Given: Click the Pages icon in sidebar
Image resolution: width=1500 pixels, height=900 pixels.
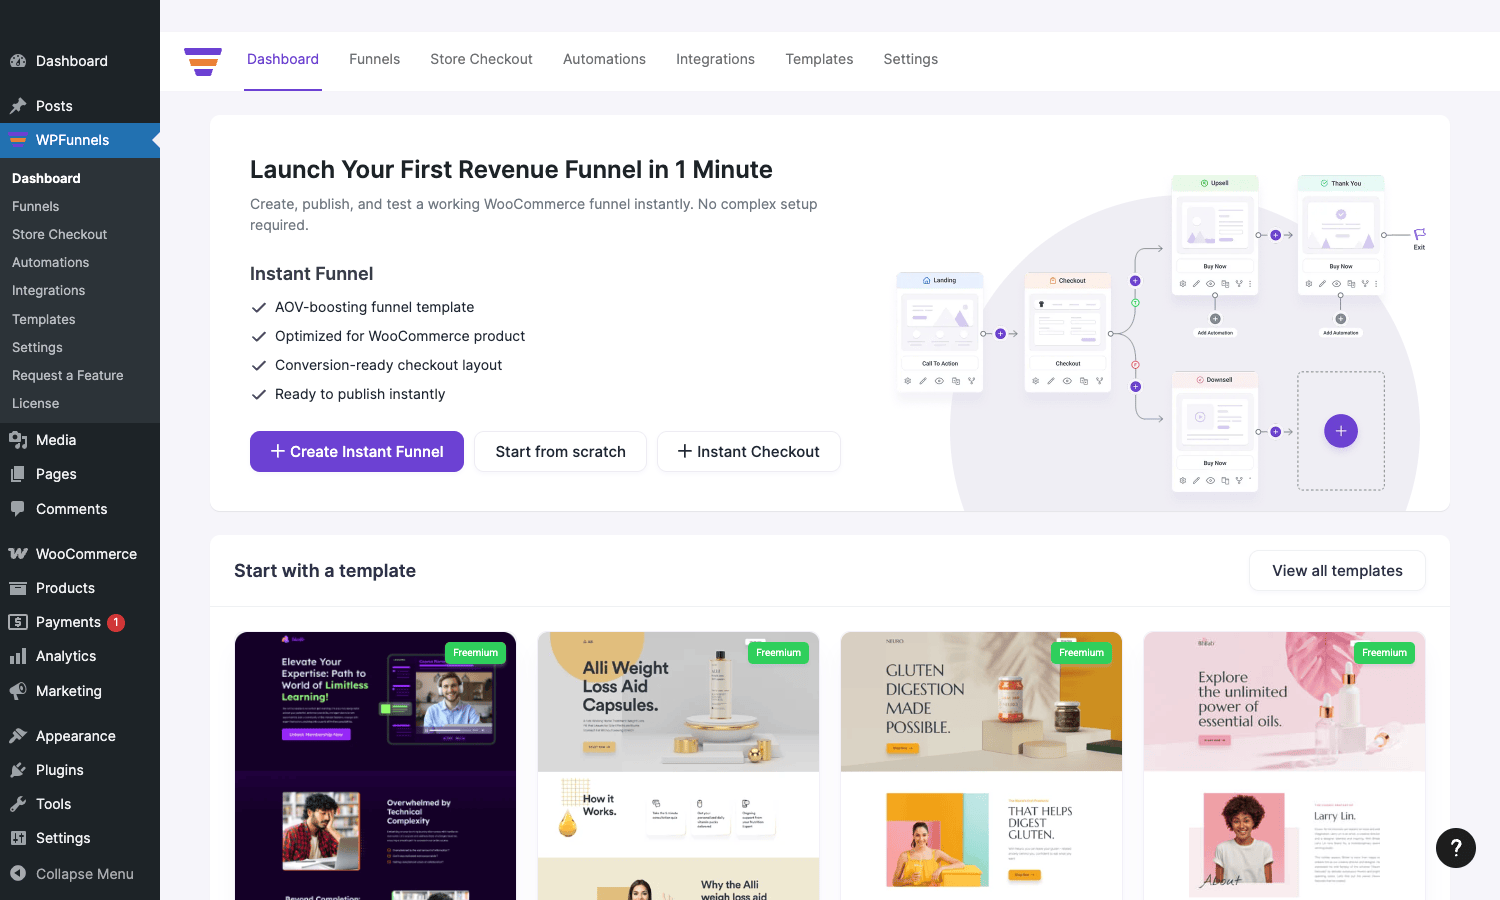Looking at the screenshot, I should pos(18,474).
